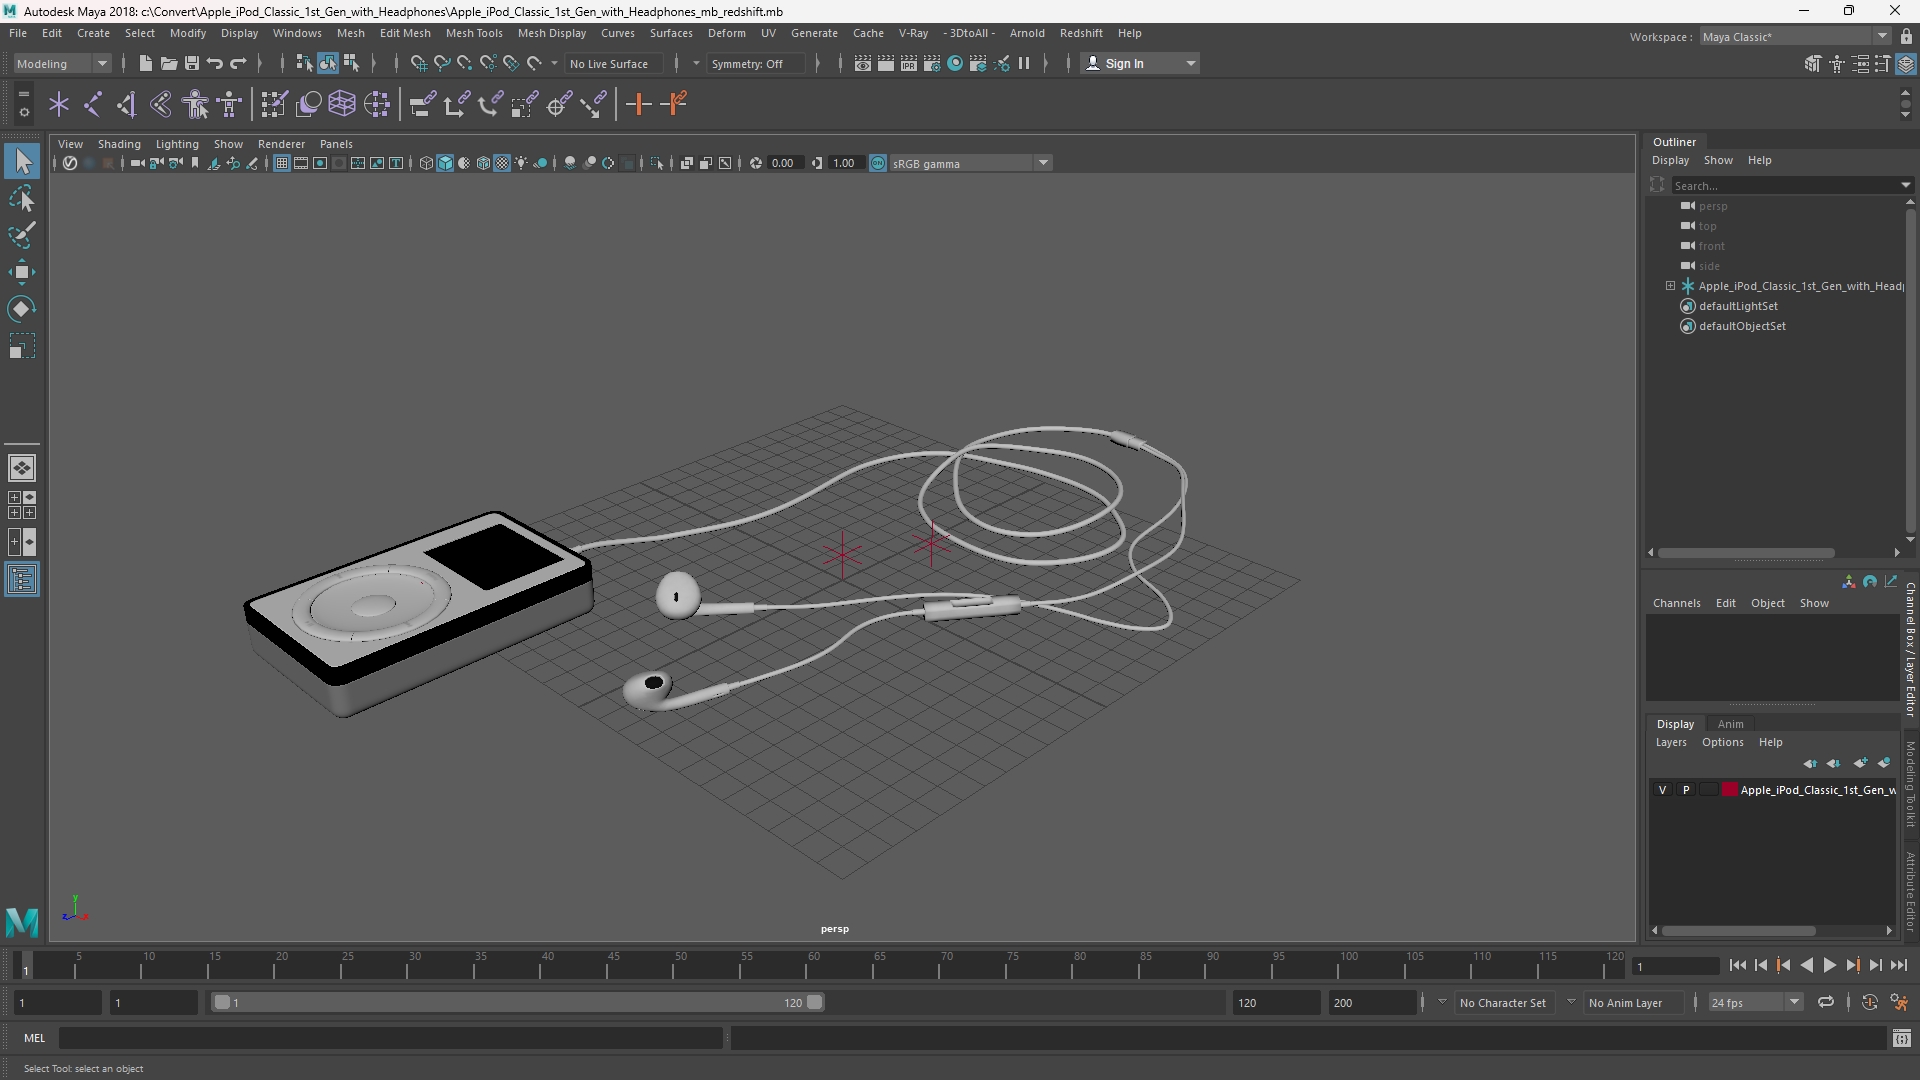The image size is (1920, 1080).
Task: Go to start of playback range
Action: click(1737, 965)
